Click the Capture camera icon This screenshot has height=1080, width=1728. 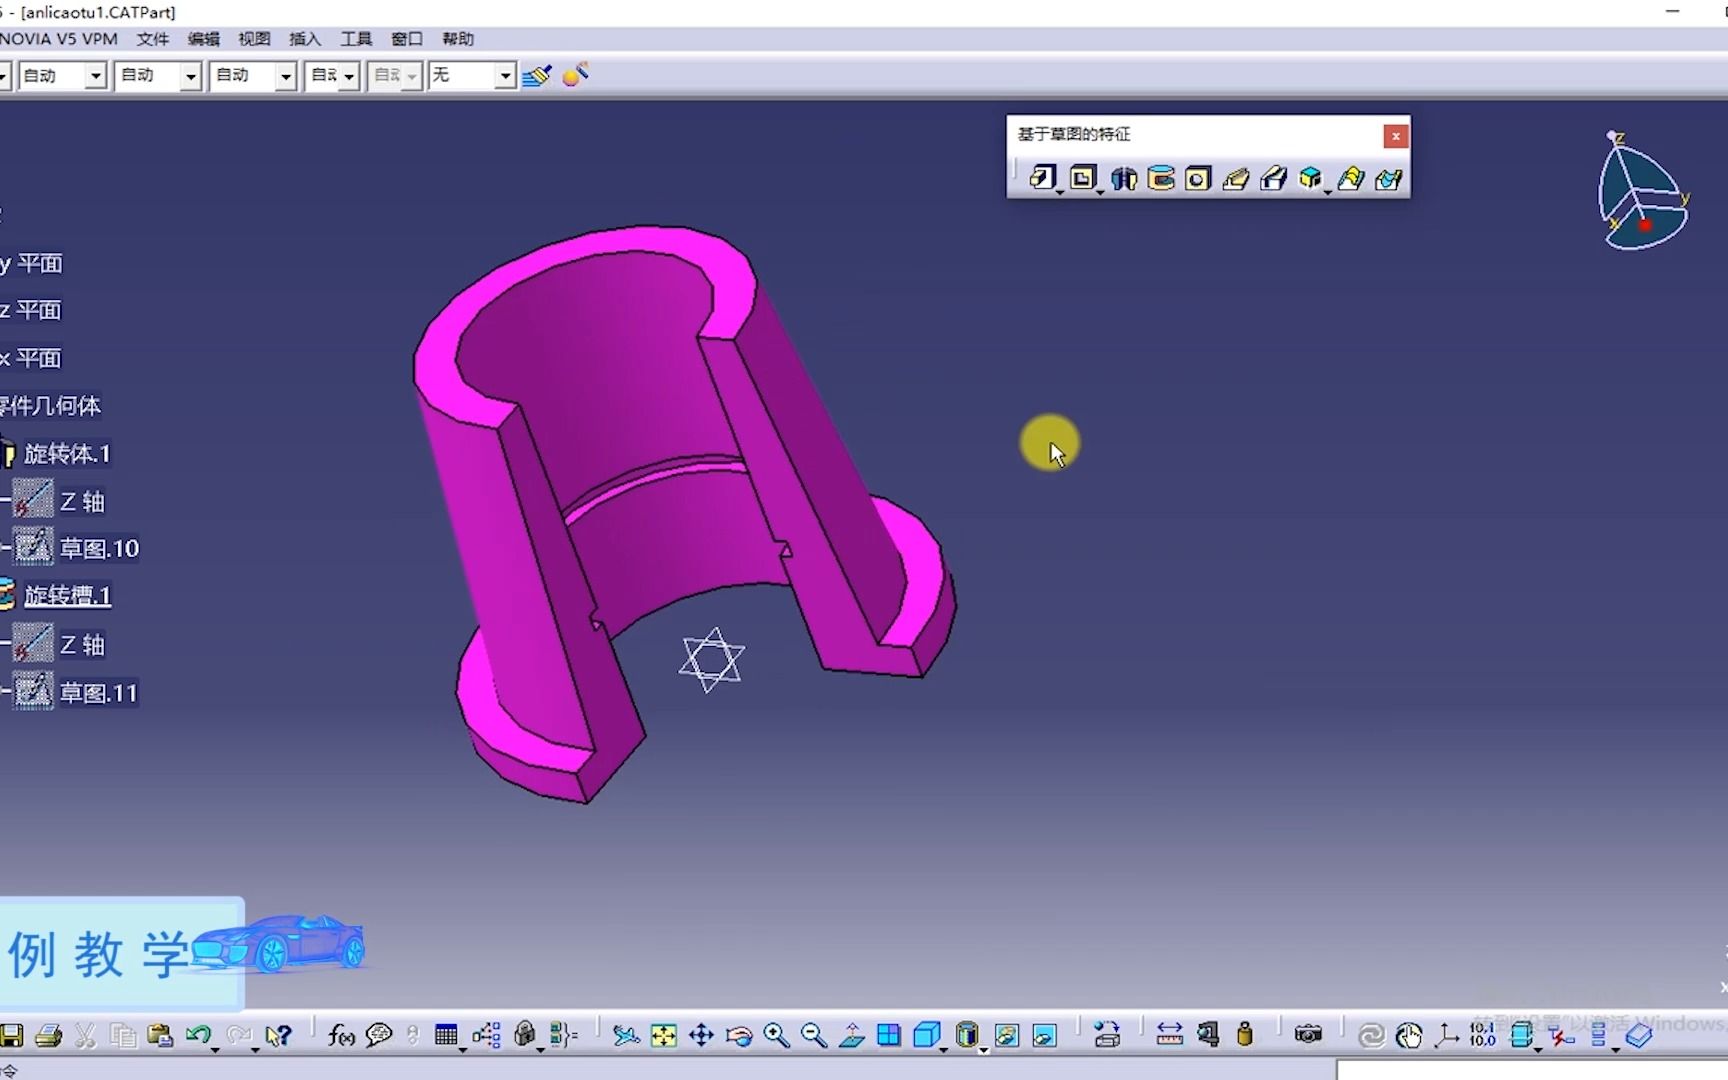pos(1308,1035)
